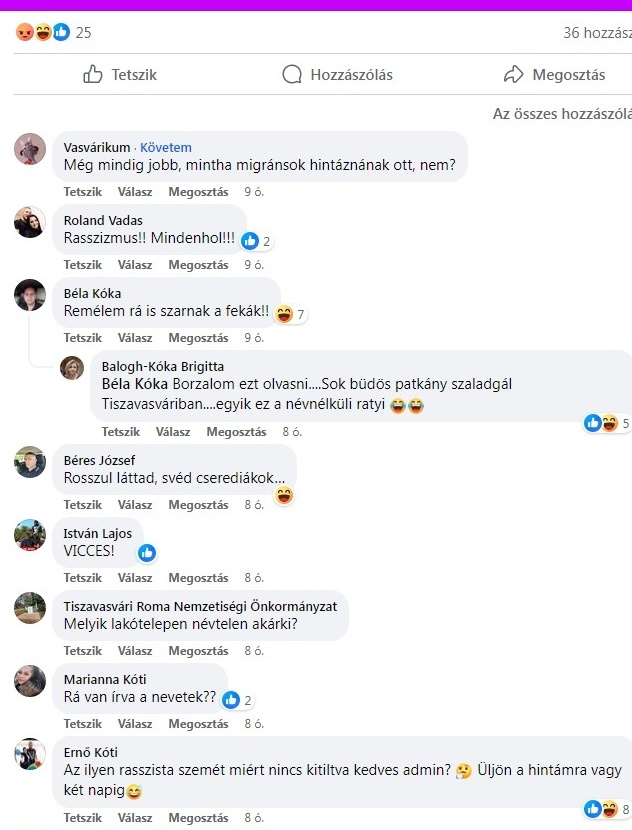
Task: Share Balogh-Kóka Brigitta's reply via Megosztás
Action: (236, 432)
